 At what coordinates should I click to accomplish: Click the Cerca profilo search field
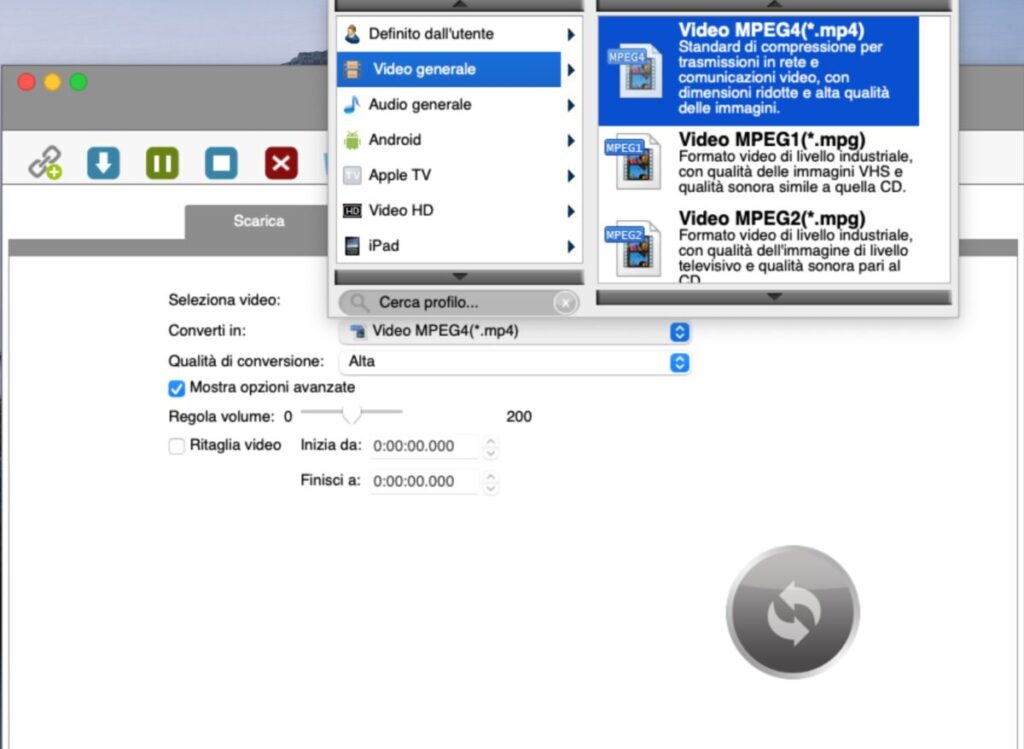click(460, 303)
